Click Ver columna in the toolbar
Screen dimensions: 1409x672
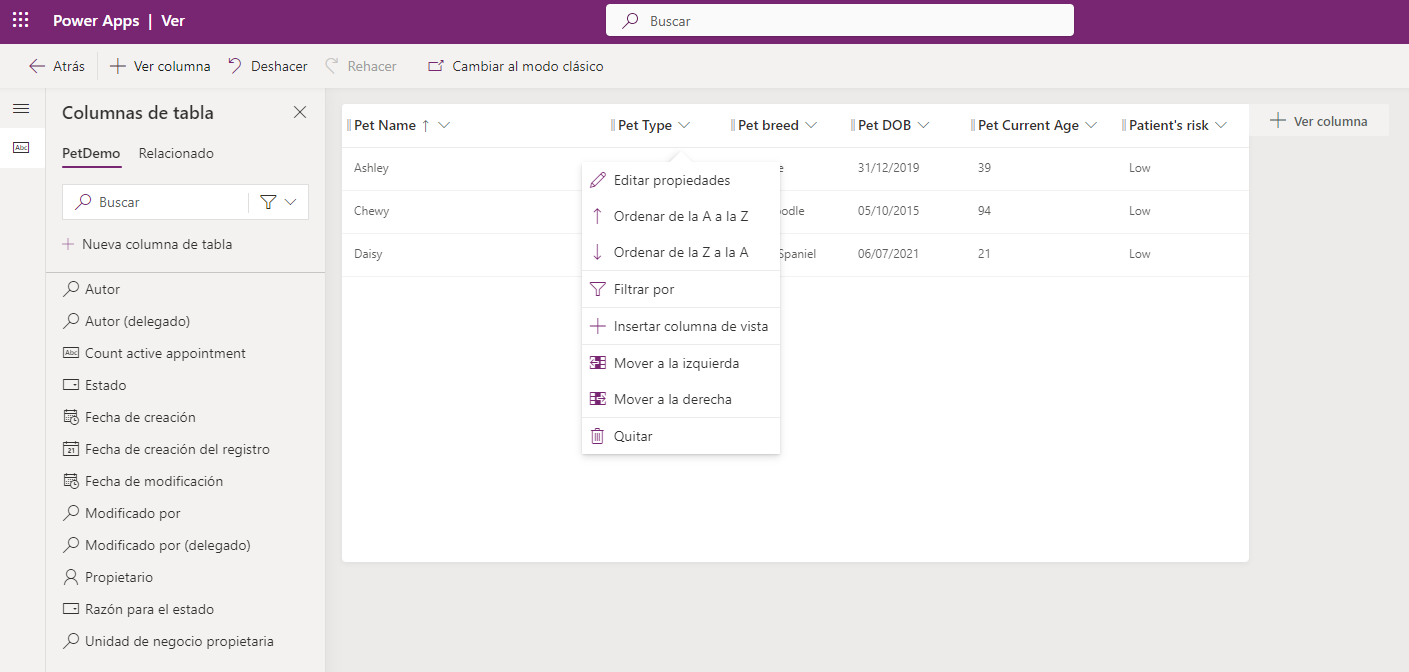tap(160, 66)
